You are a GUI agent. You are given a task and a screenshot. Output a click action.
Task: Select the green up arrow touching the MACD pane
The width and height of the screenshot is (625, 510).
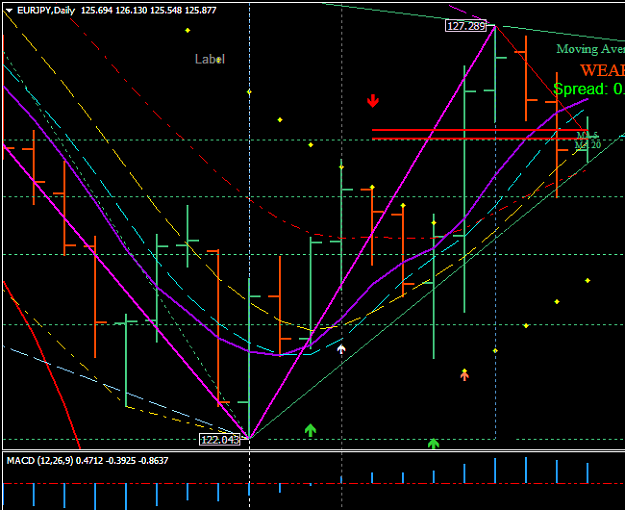tap(433, 443)
